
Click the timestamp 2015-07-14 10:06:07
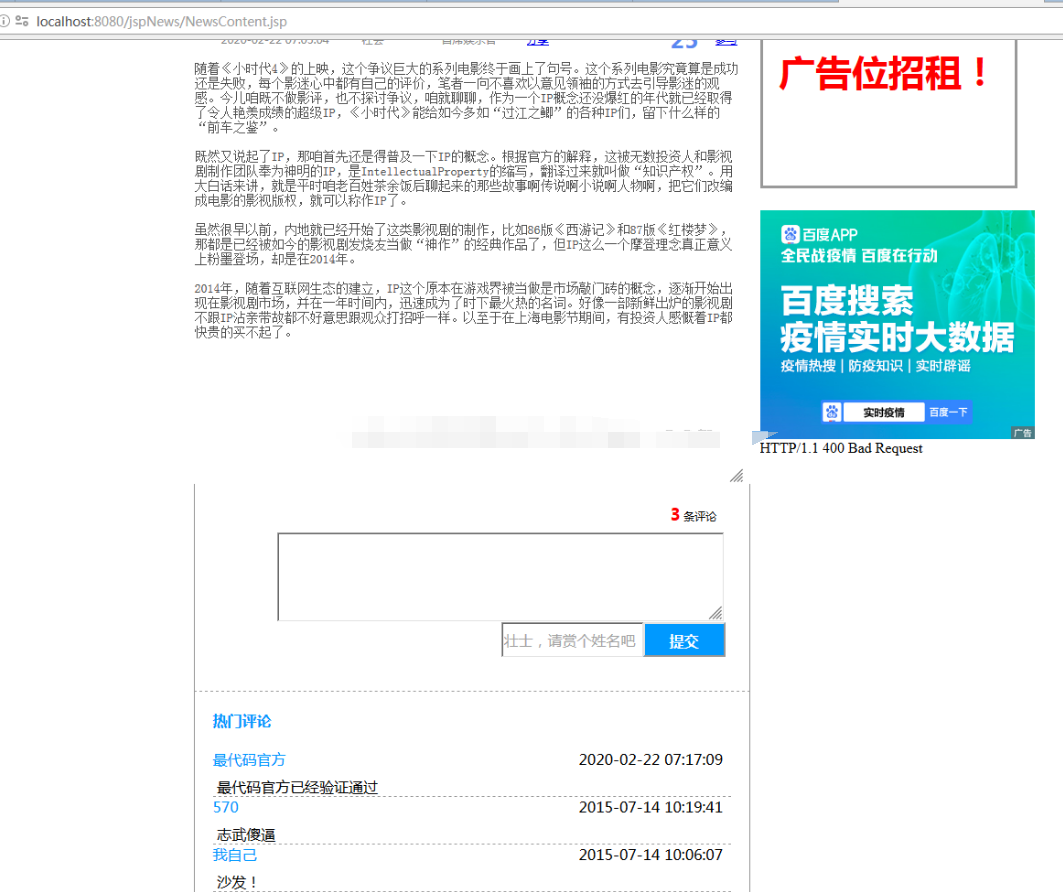pos(651,855)
